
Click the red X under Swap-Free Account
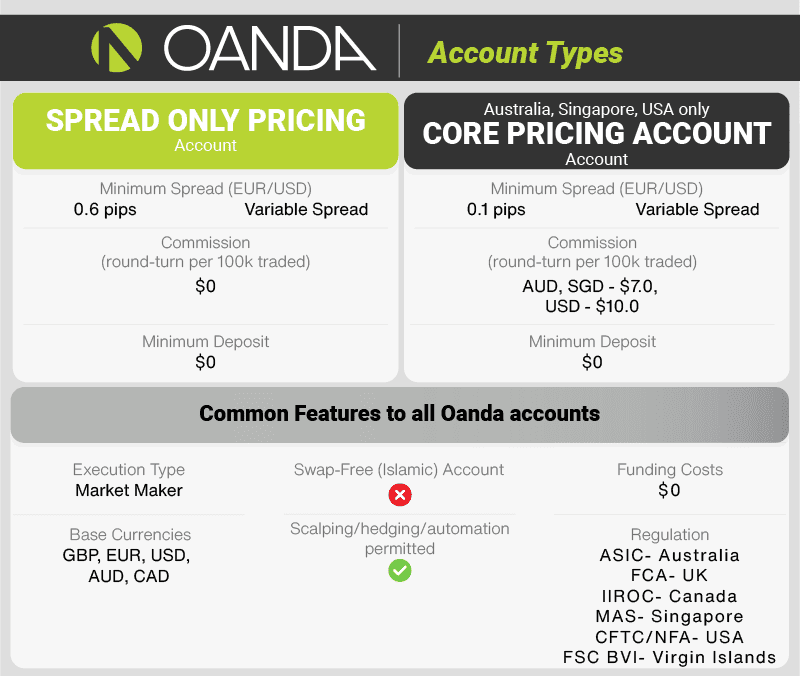coord(400,494)
